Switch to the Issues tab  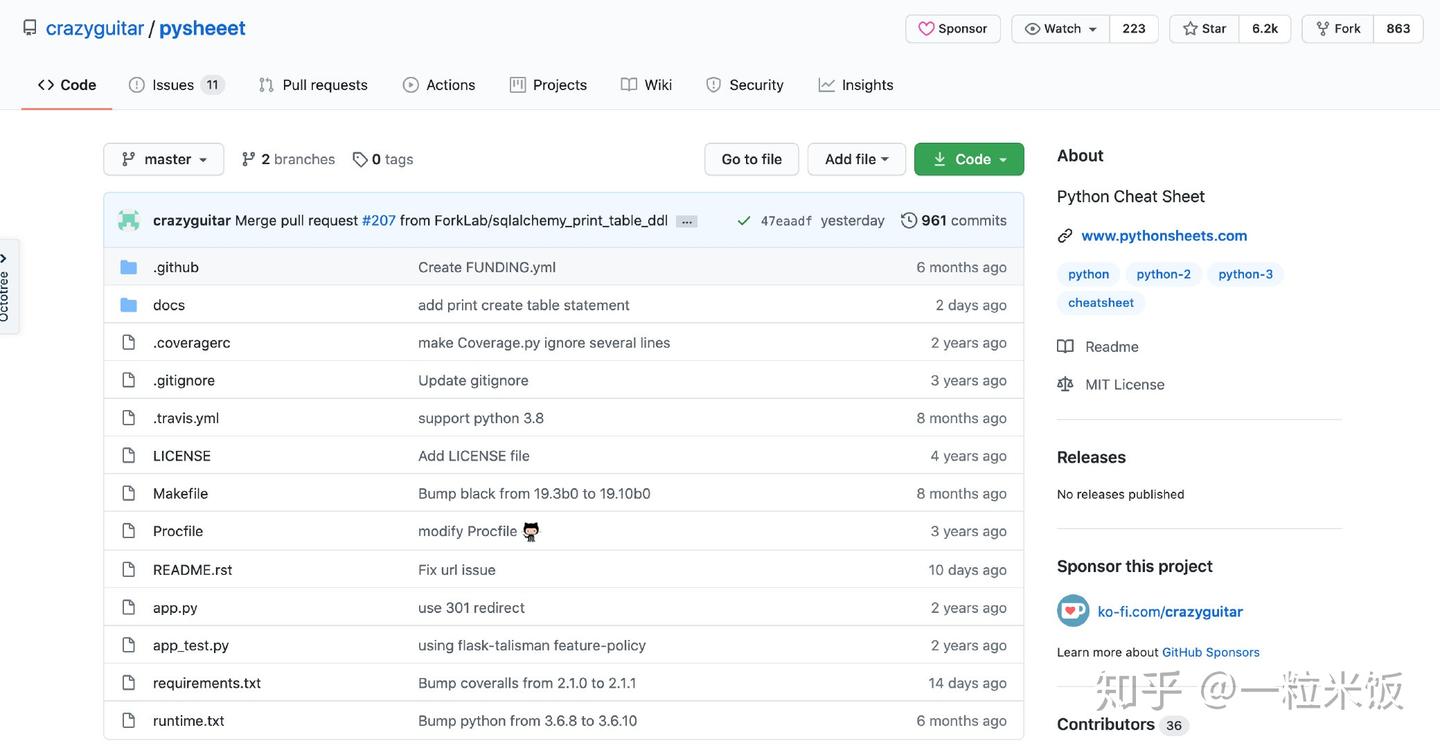click(173, 85)
